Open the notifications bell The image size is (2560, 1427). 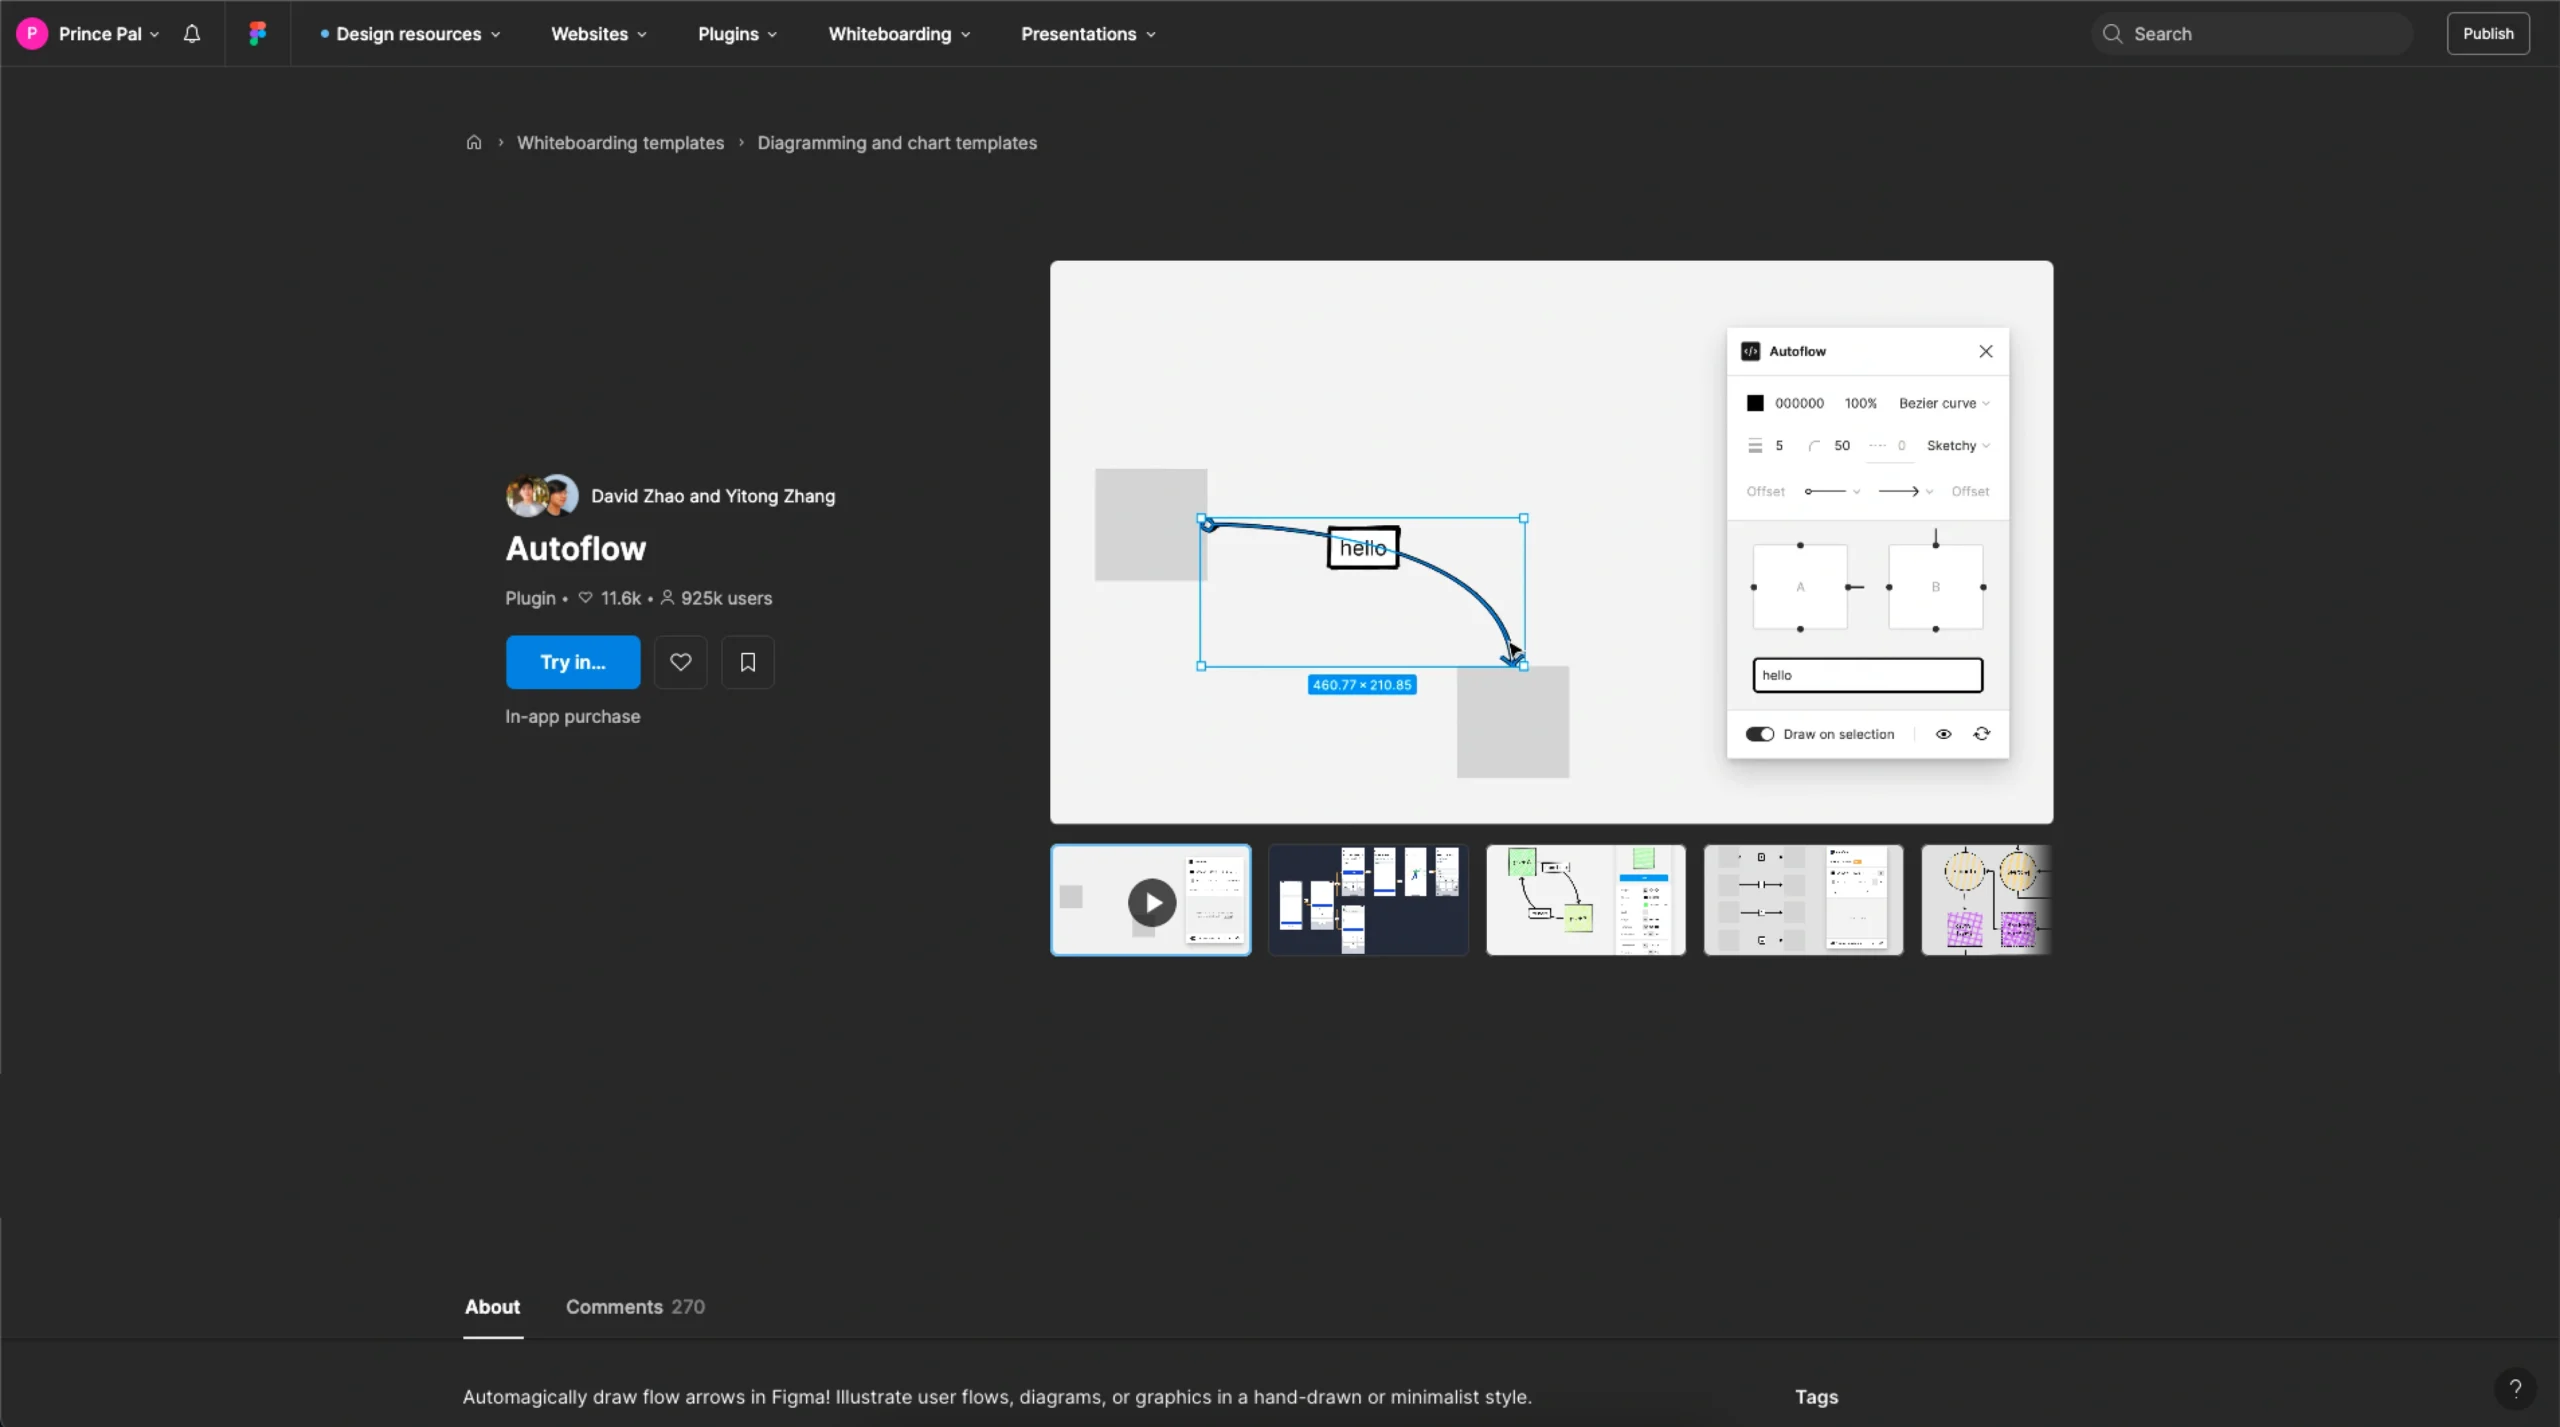tap(192, 34)
